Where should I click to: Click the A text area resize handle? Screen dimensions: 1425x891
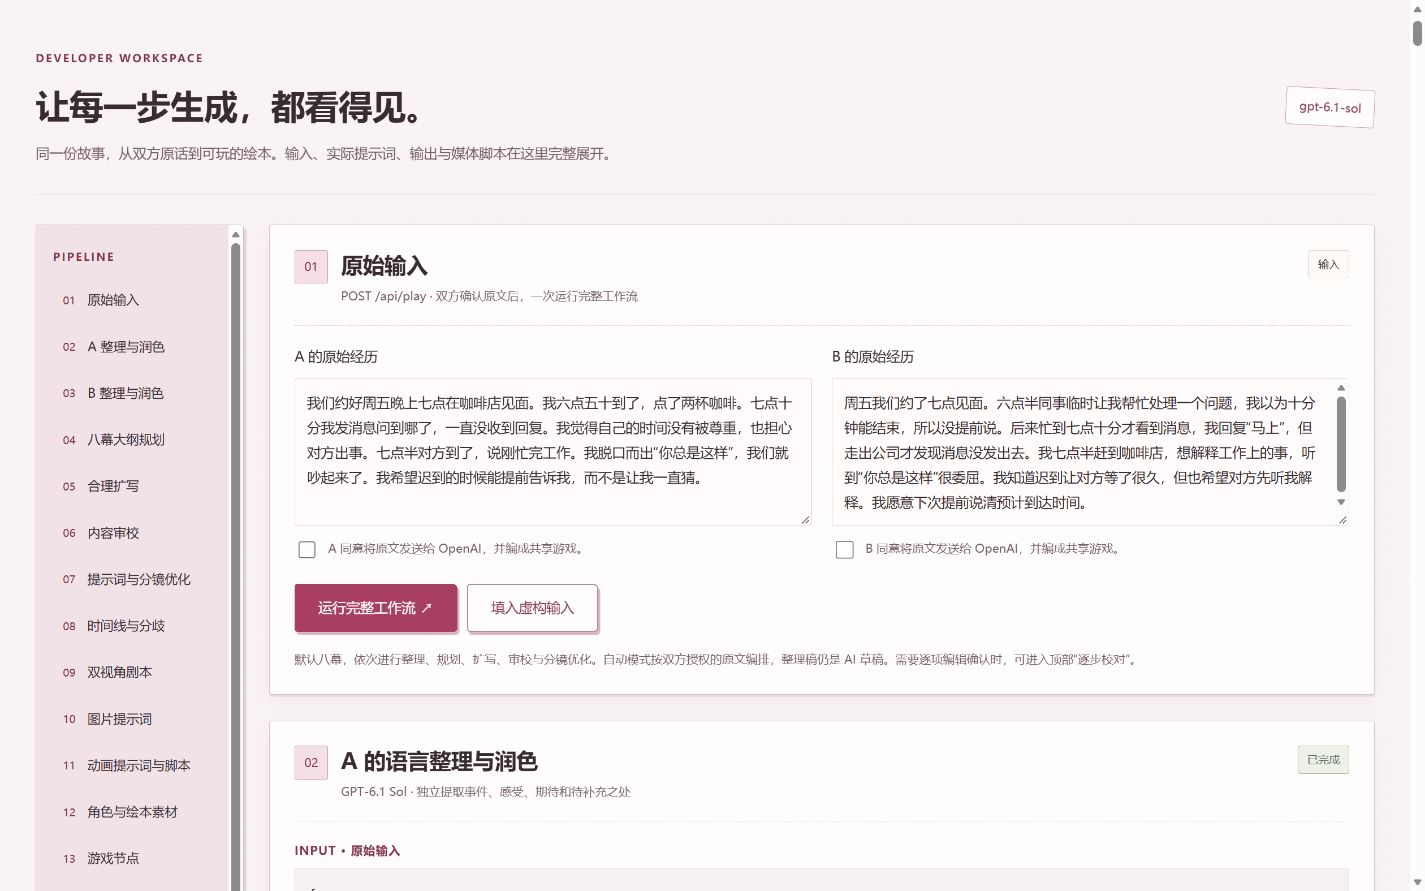(x=805, y=520)
